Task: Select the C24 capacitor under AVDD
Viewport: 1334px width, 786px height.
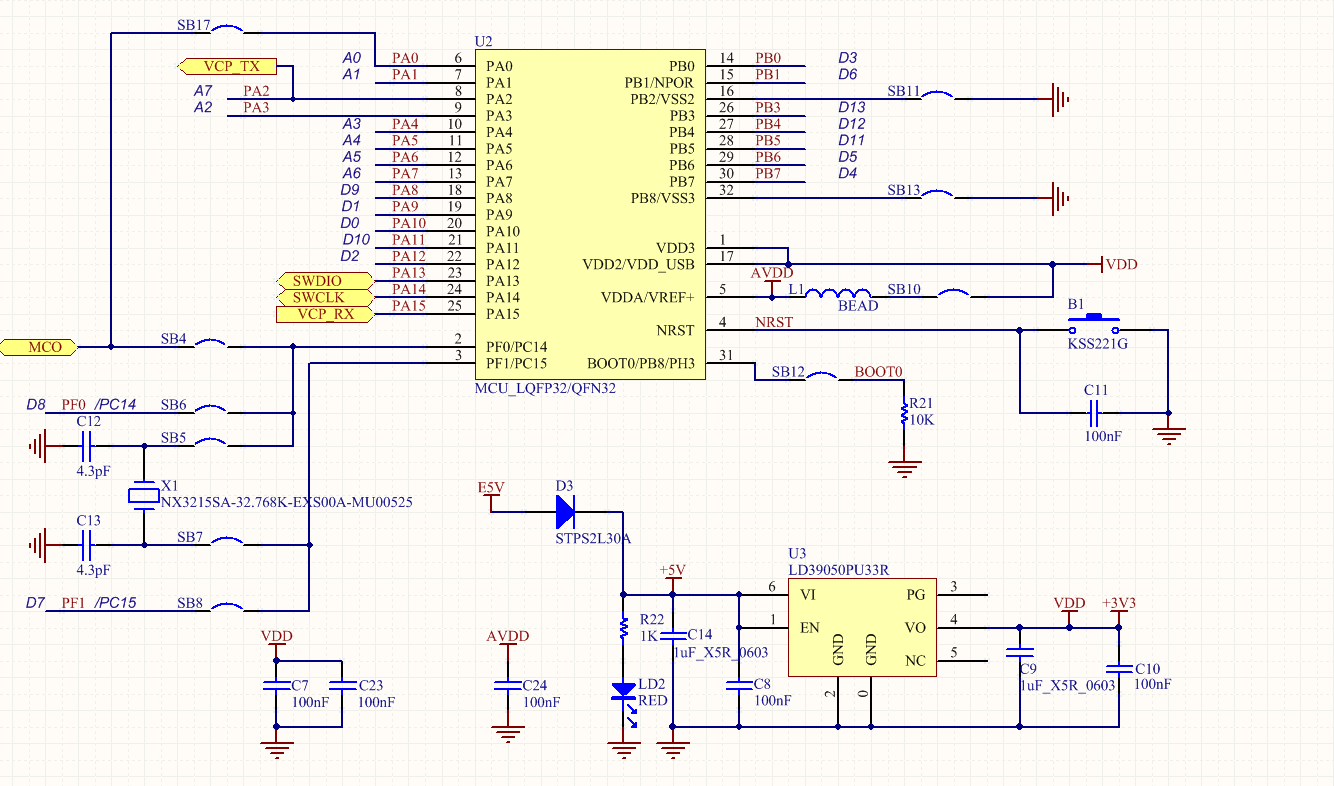Action: (508, 686)
